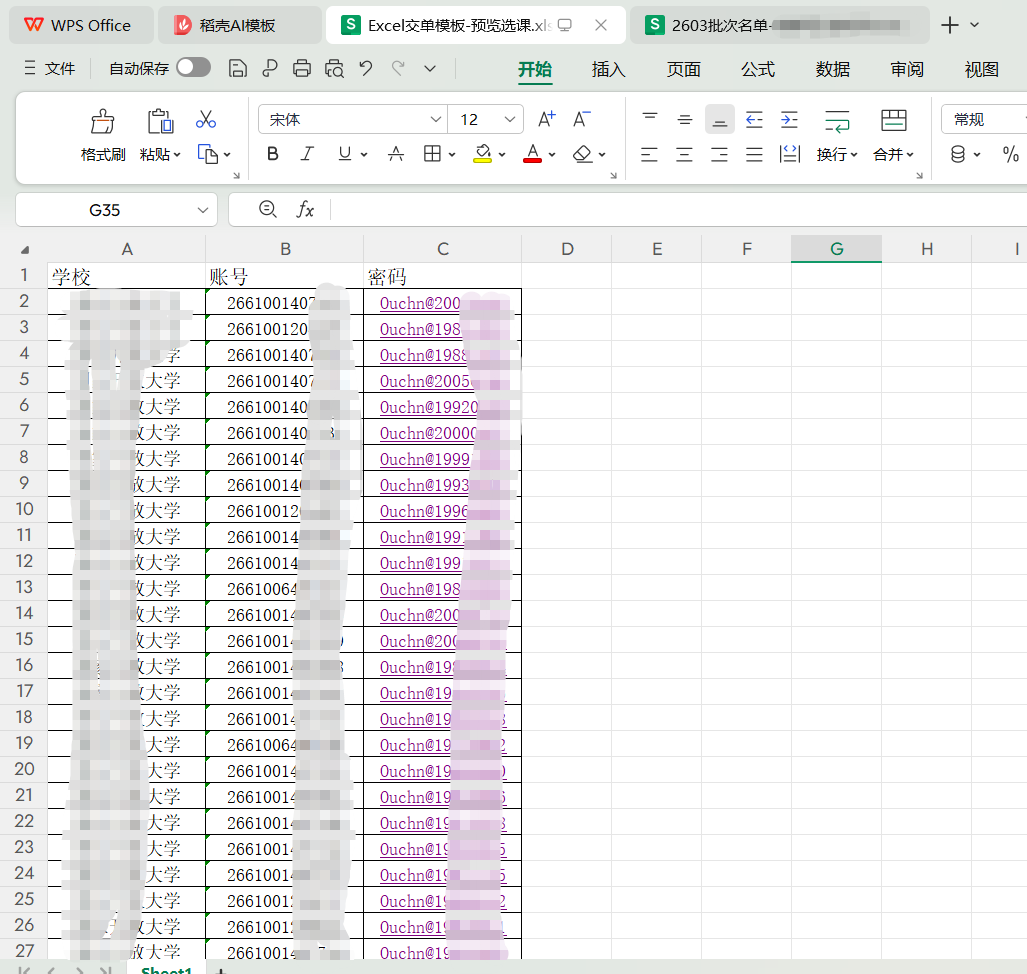Screen dimensions: 1027x974
Task: Apply cell borders icon
Action: pos(432,154)
